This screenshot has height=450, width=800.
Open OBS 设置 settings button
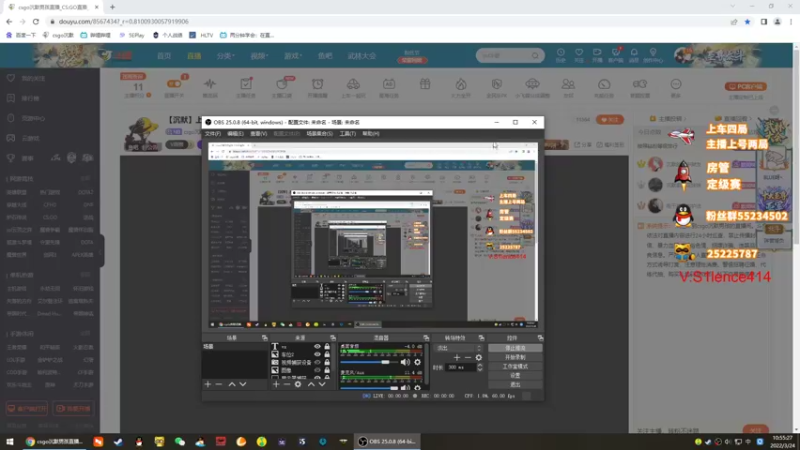click(x=515, y=376)
